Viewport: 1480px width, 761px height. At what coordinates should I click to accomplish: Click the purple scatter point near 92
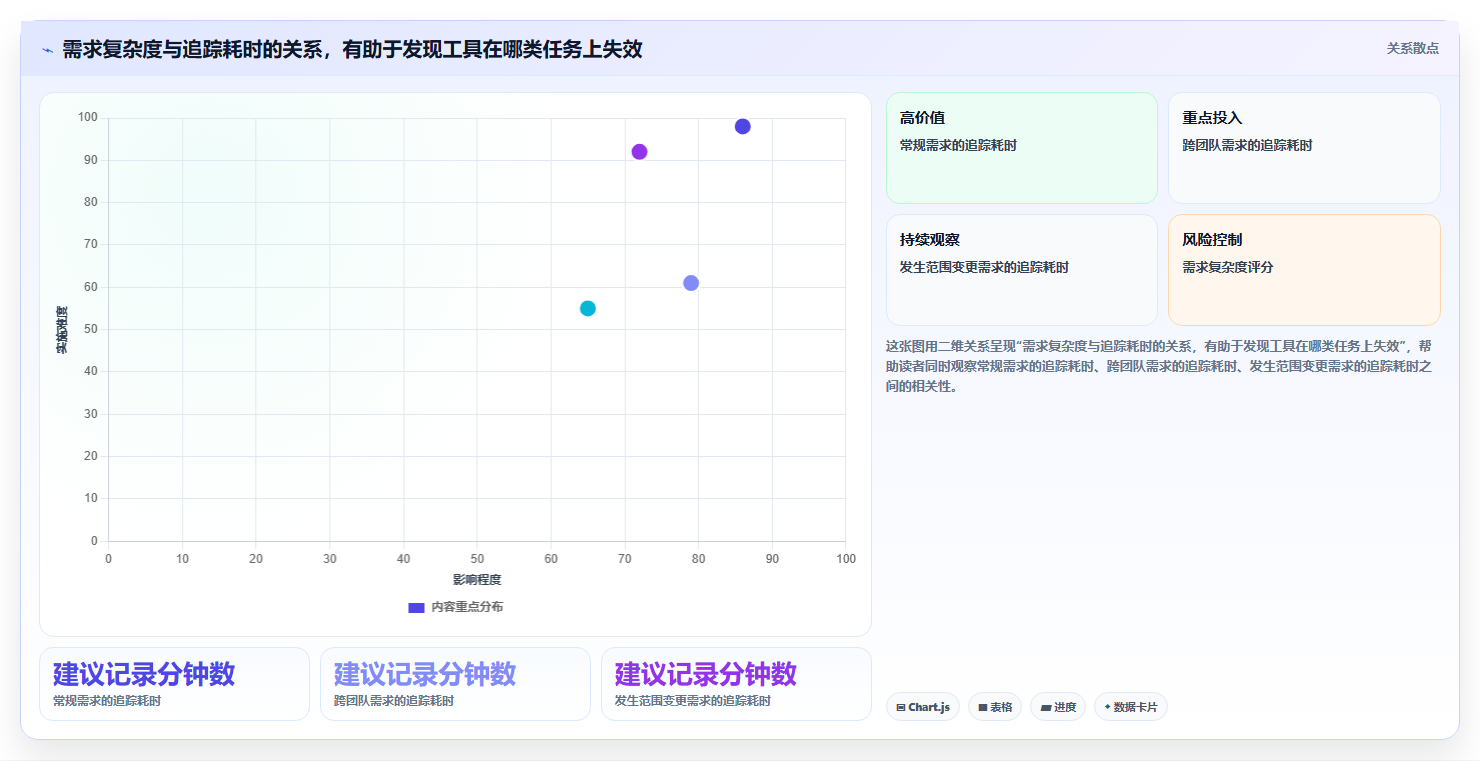pos(639,152)
